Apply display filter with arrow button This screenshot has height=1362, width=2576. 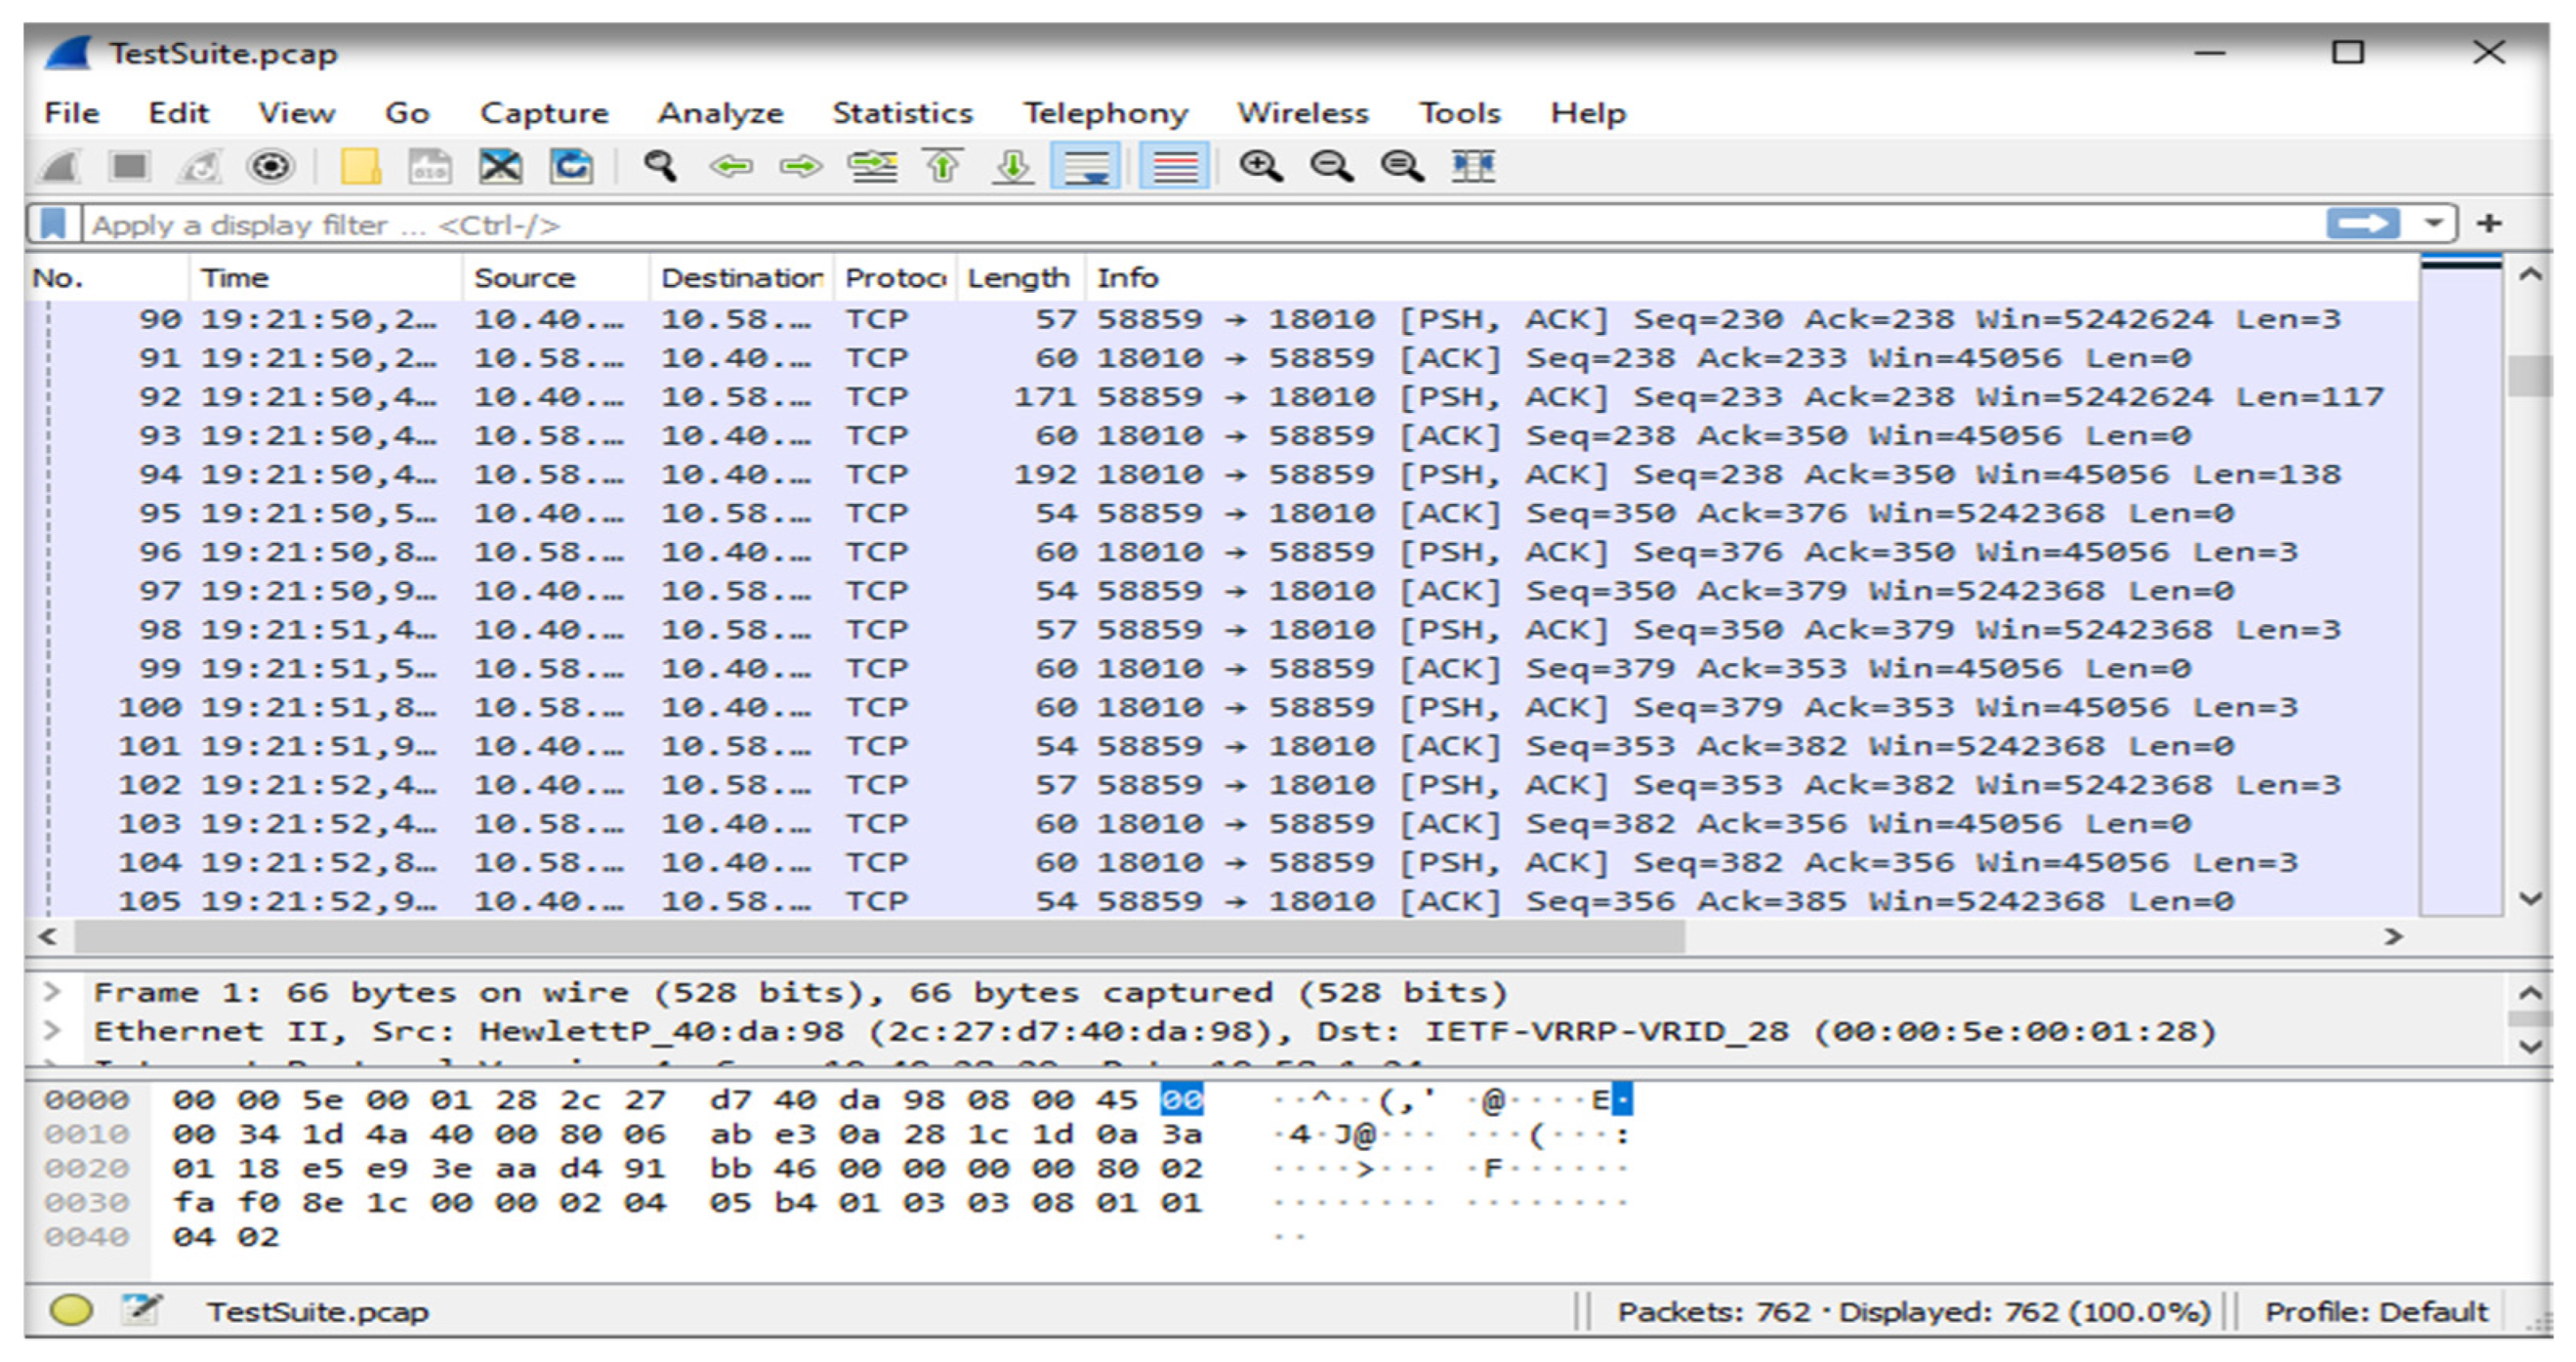pyautogui.click(x=2362, y=223)
